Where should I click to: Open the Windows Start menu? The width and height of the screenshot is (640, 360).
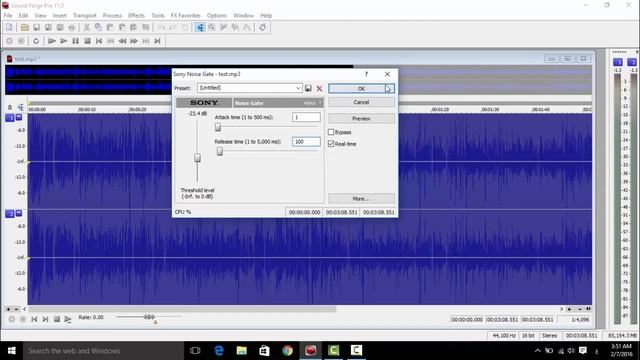pos(11,351)
